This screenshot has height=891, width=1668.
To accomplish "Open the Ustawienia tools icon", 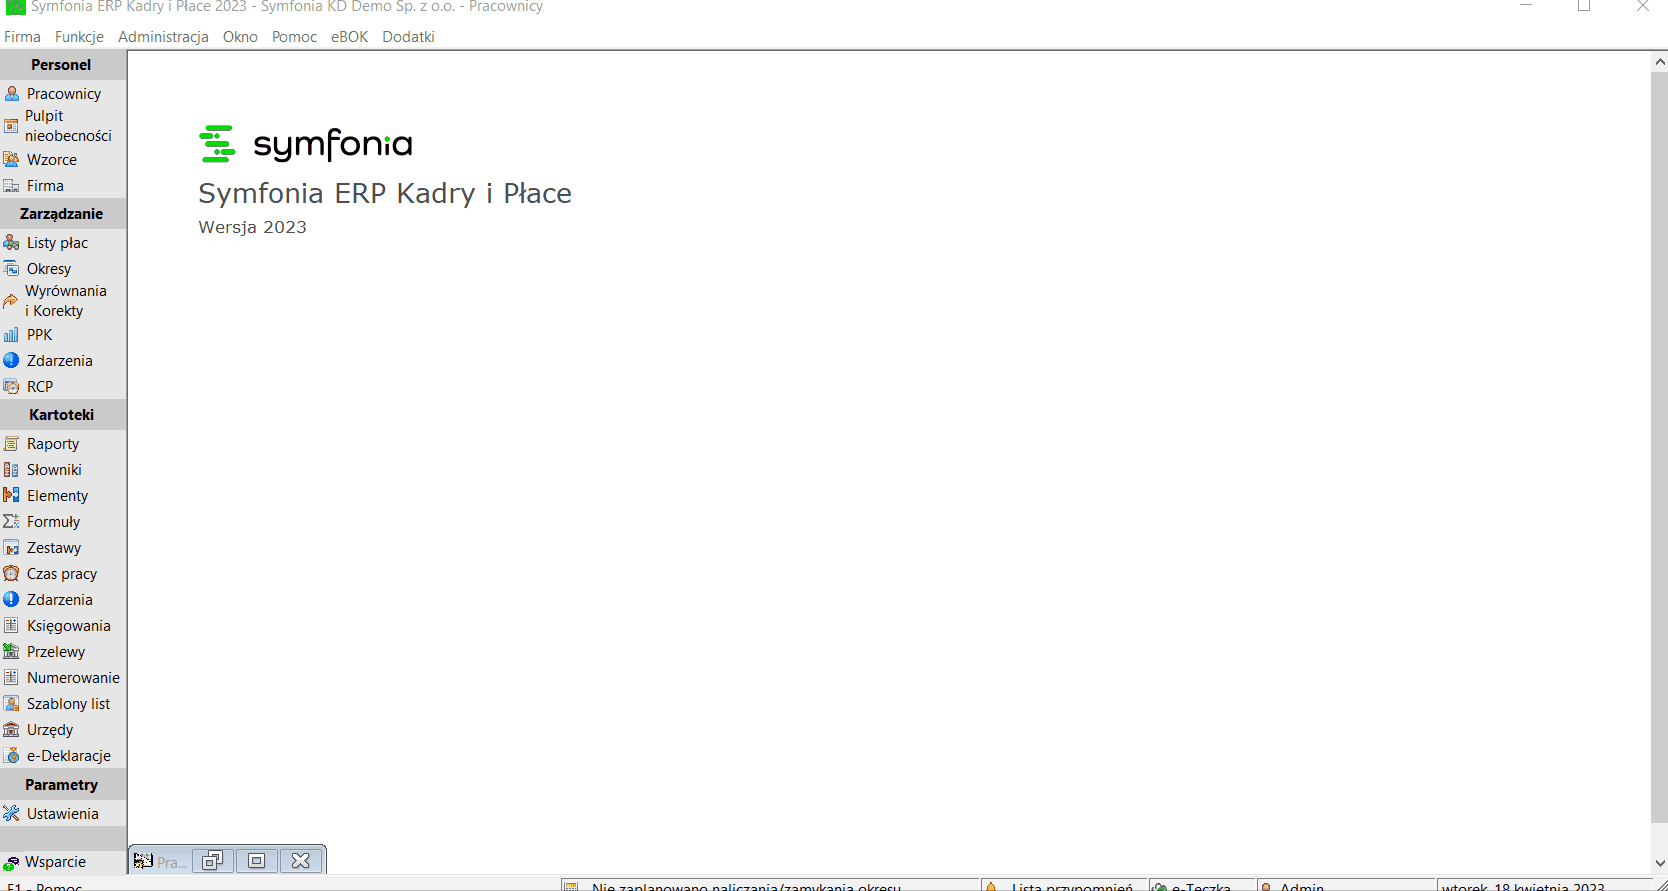I will [12, 813].
